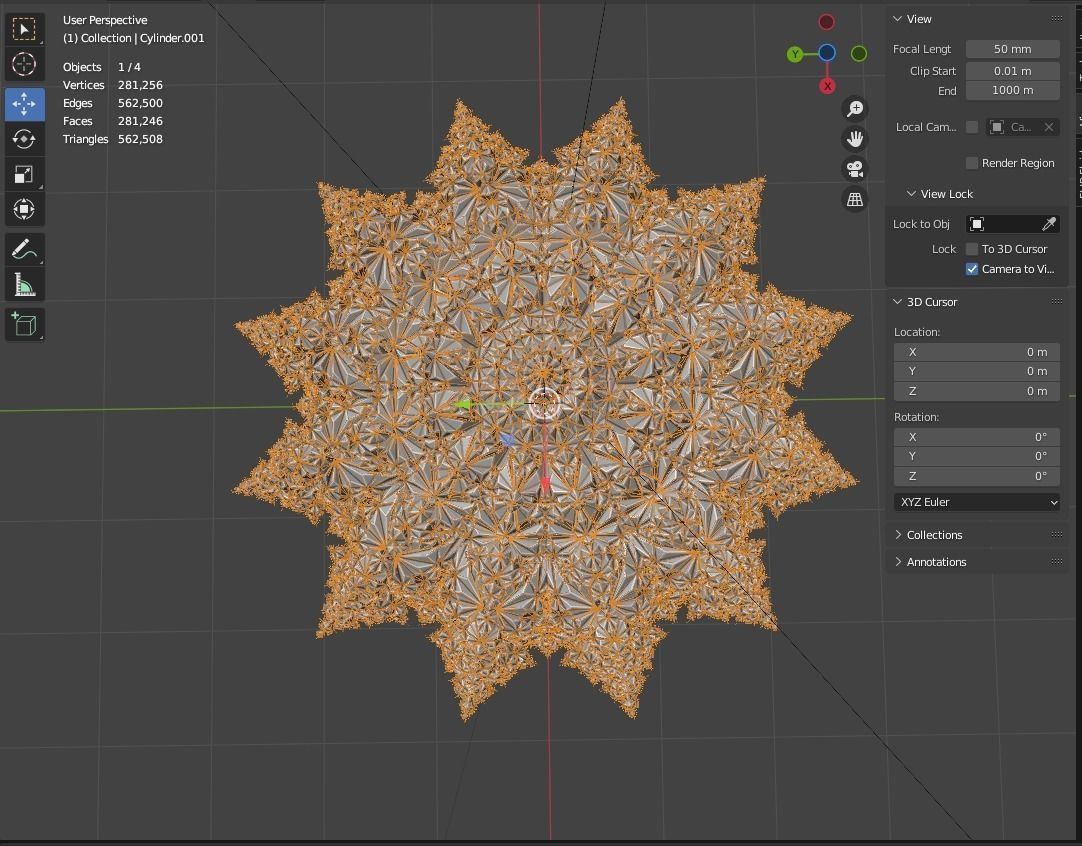Click the green Y axis gizmo
The height and width of the screenshot is (846, 1082).
[x=795, y=54]
